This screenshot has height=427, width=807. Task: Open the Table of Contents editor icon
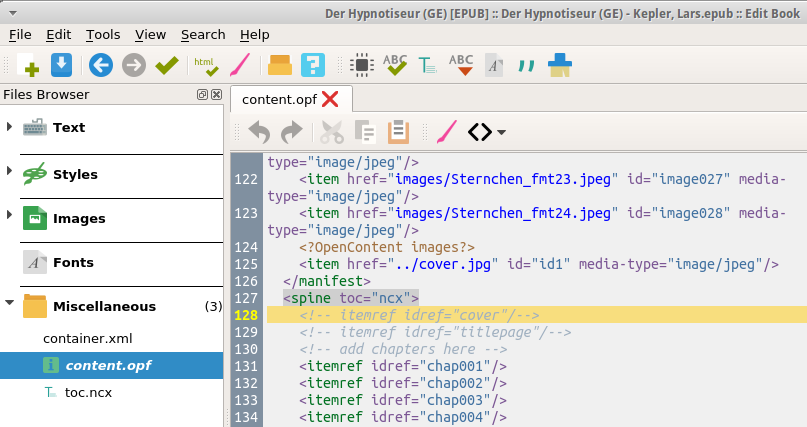click(x=427, y=66)
